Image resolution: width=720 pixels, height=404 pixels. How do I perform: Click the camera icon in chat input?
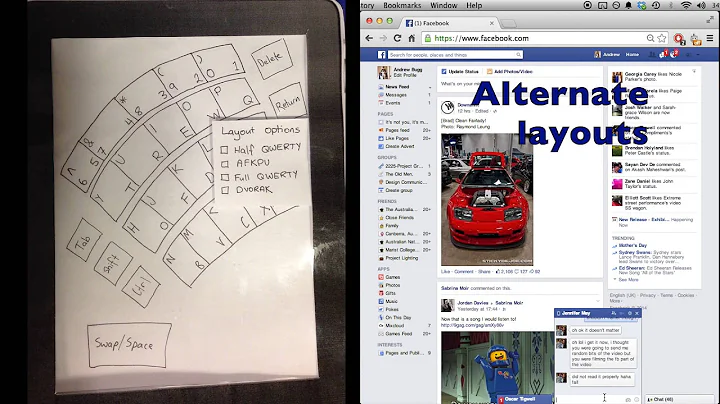click(x=628, y=400)
